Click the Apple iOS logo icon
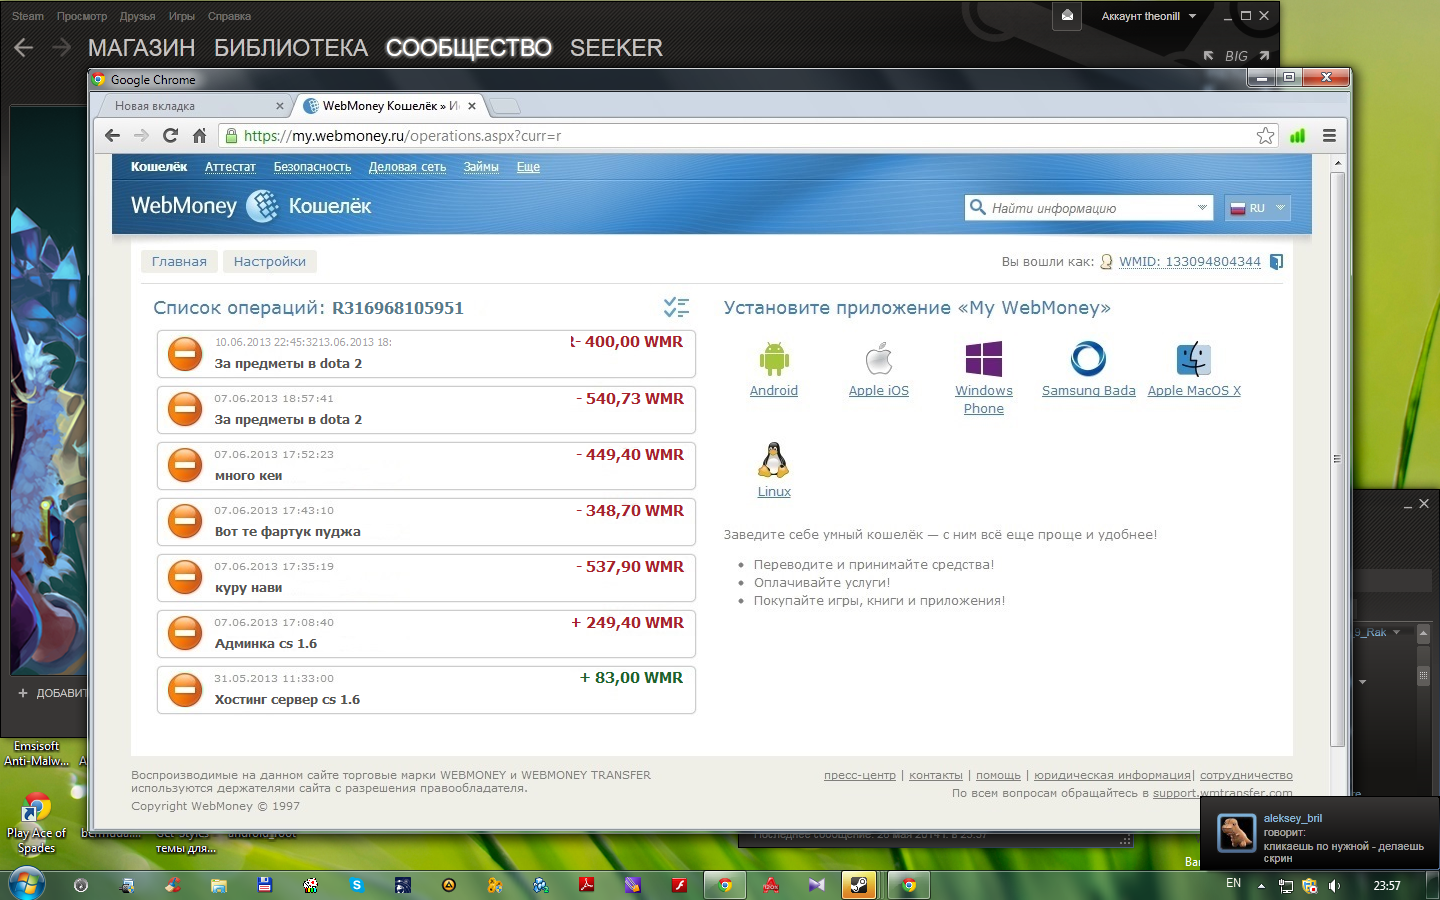1440x900 pixels. click(879, 358)
